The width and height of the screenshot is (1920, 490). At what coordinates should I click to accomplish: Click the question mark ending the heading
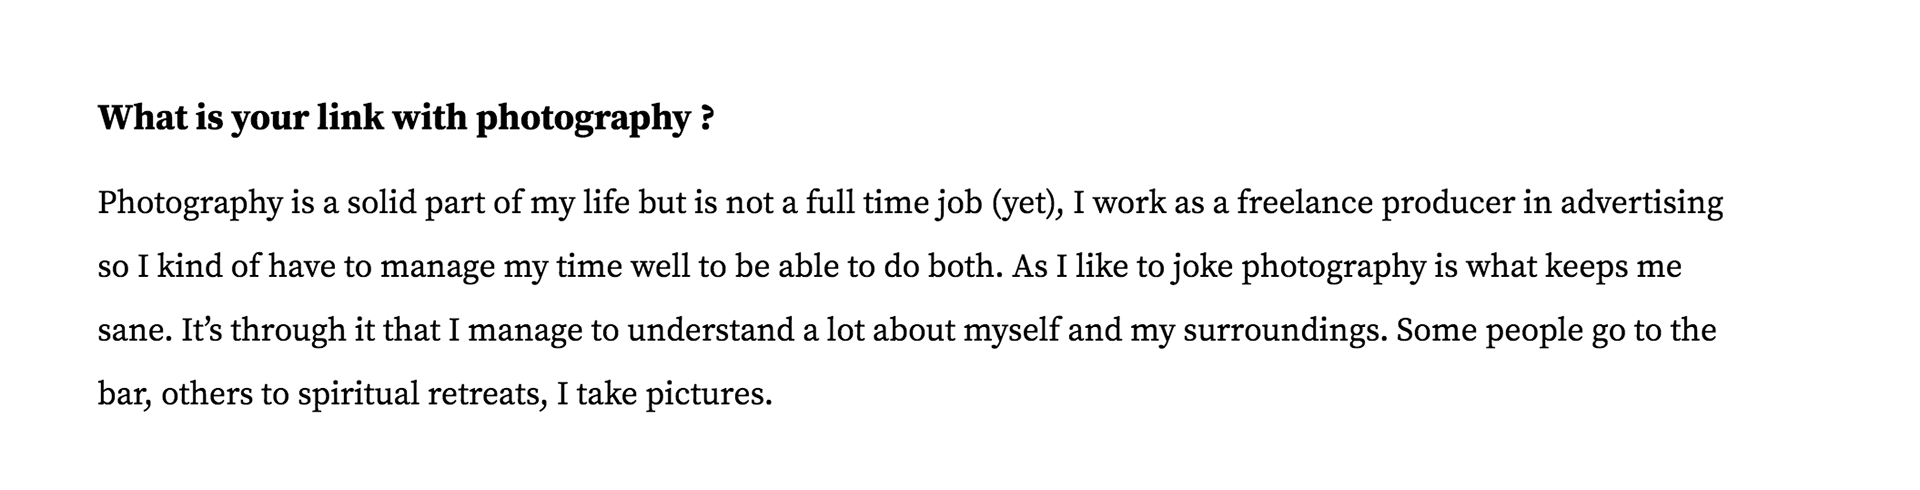(x=707, y=119)
